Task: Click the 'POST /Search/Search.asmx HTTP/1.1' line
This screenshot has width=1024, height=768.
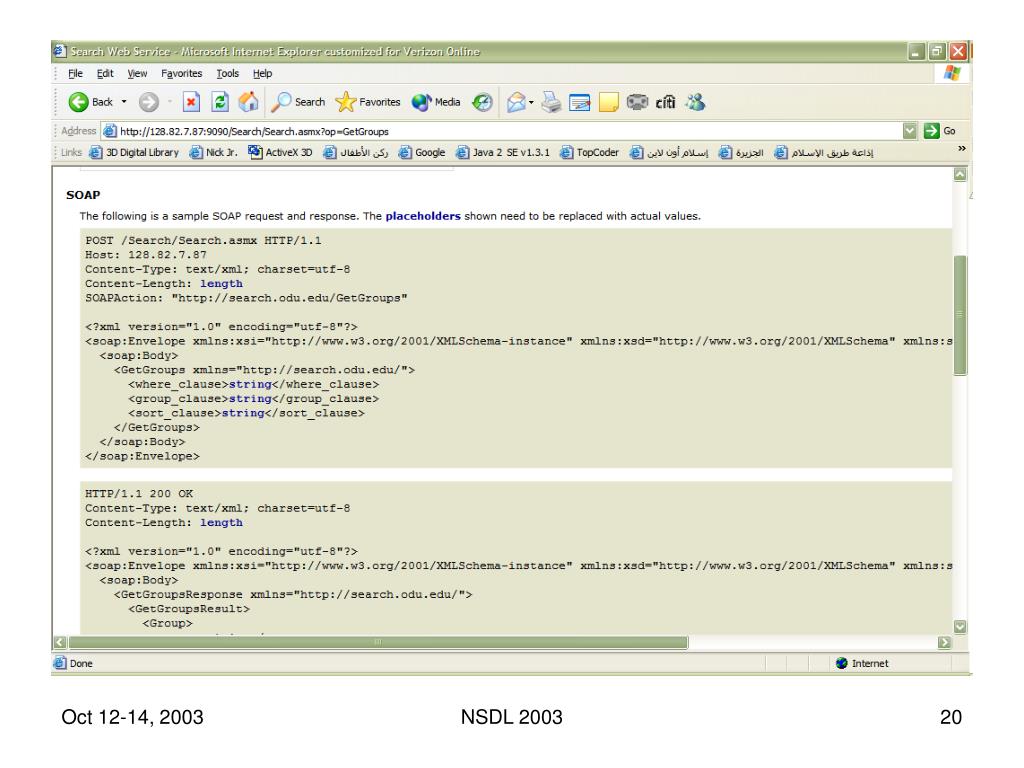Action: (203, 240)
